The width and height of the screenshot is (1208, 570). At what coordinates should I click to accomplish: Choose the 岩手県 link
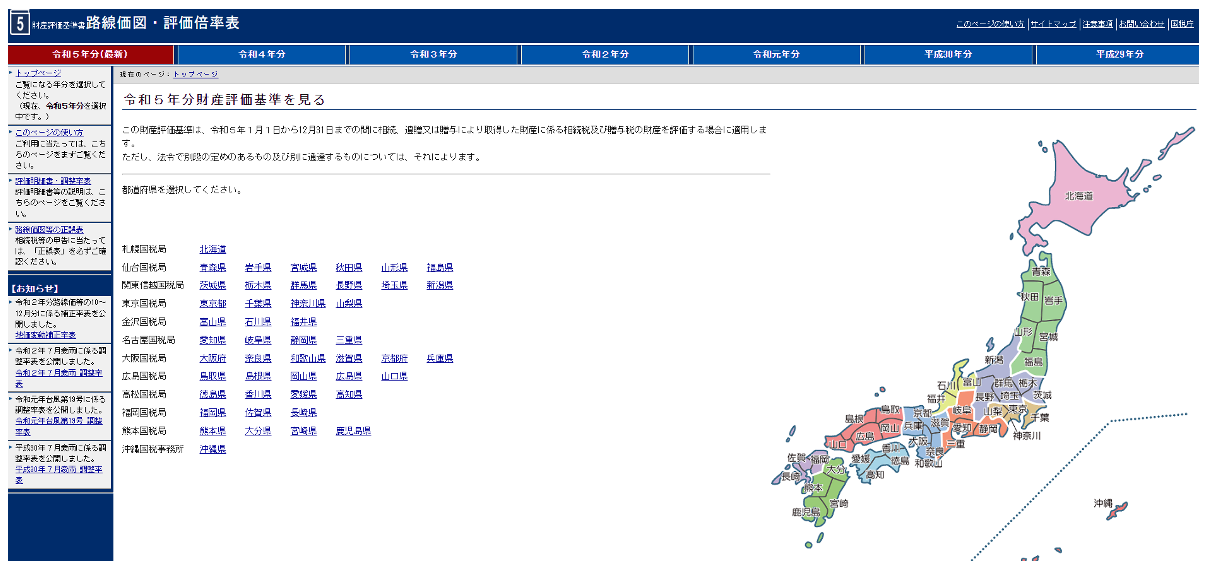[258, 268]
